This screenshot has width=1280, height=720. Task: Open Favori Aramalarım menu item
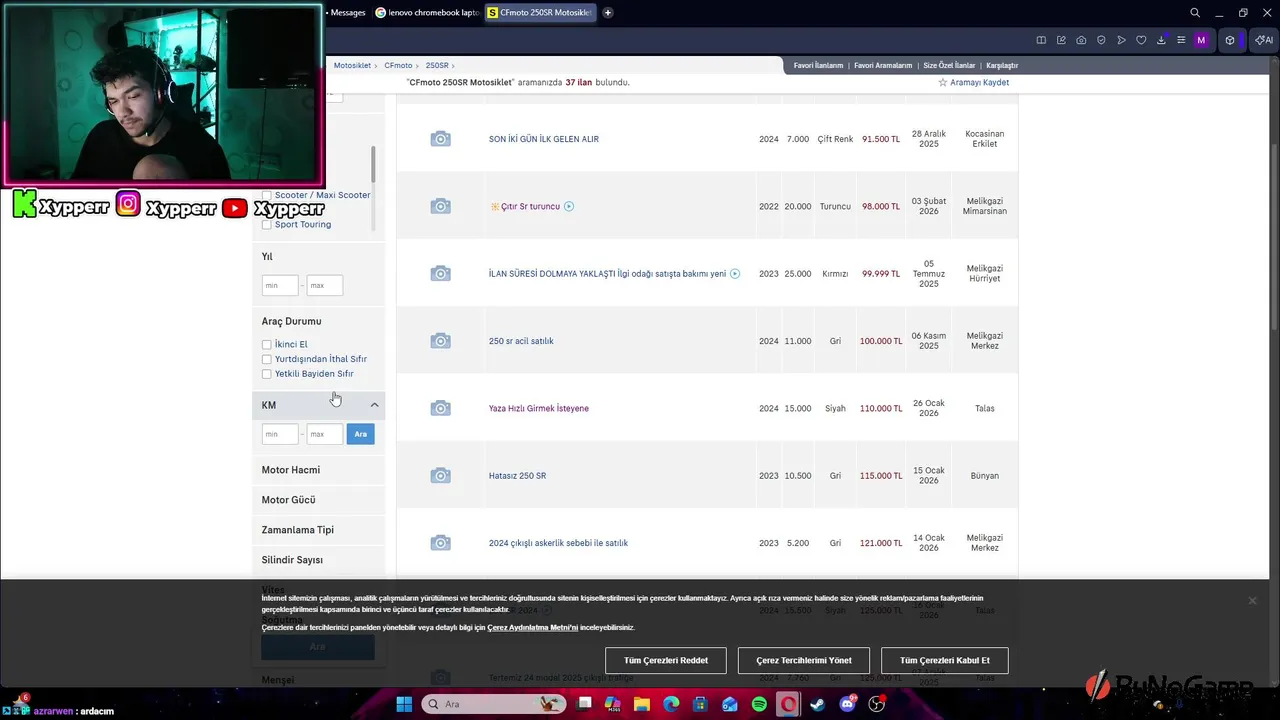click(883, 66)
